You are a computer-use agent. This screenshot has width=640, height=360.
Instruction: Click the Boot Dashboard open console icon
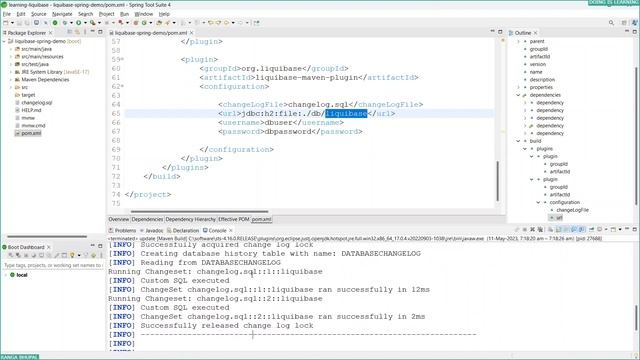tap(41, 255)
